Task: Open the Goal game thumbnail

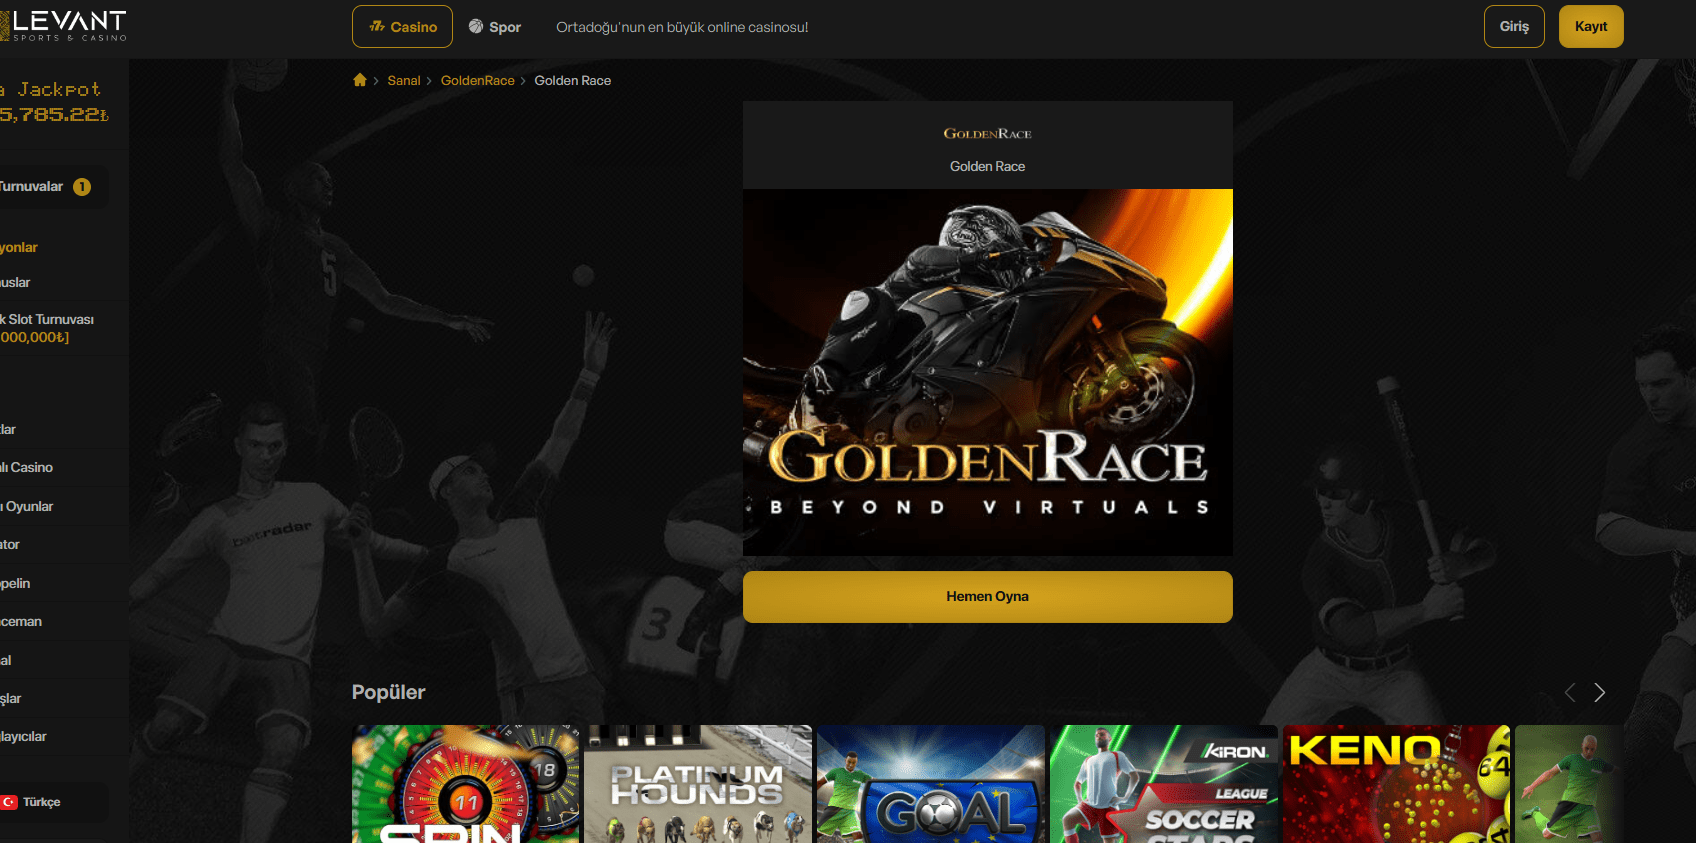Action: [x=931, y=784]
